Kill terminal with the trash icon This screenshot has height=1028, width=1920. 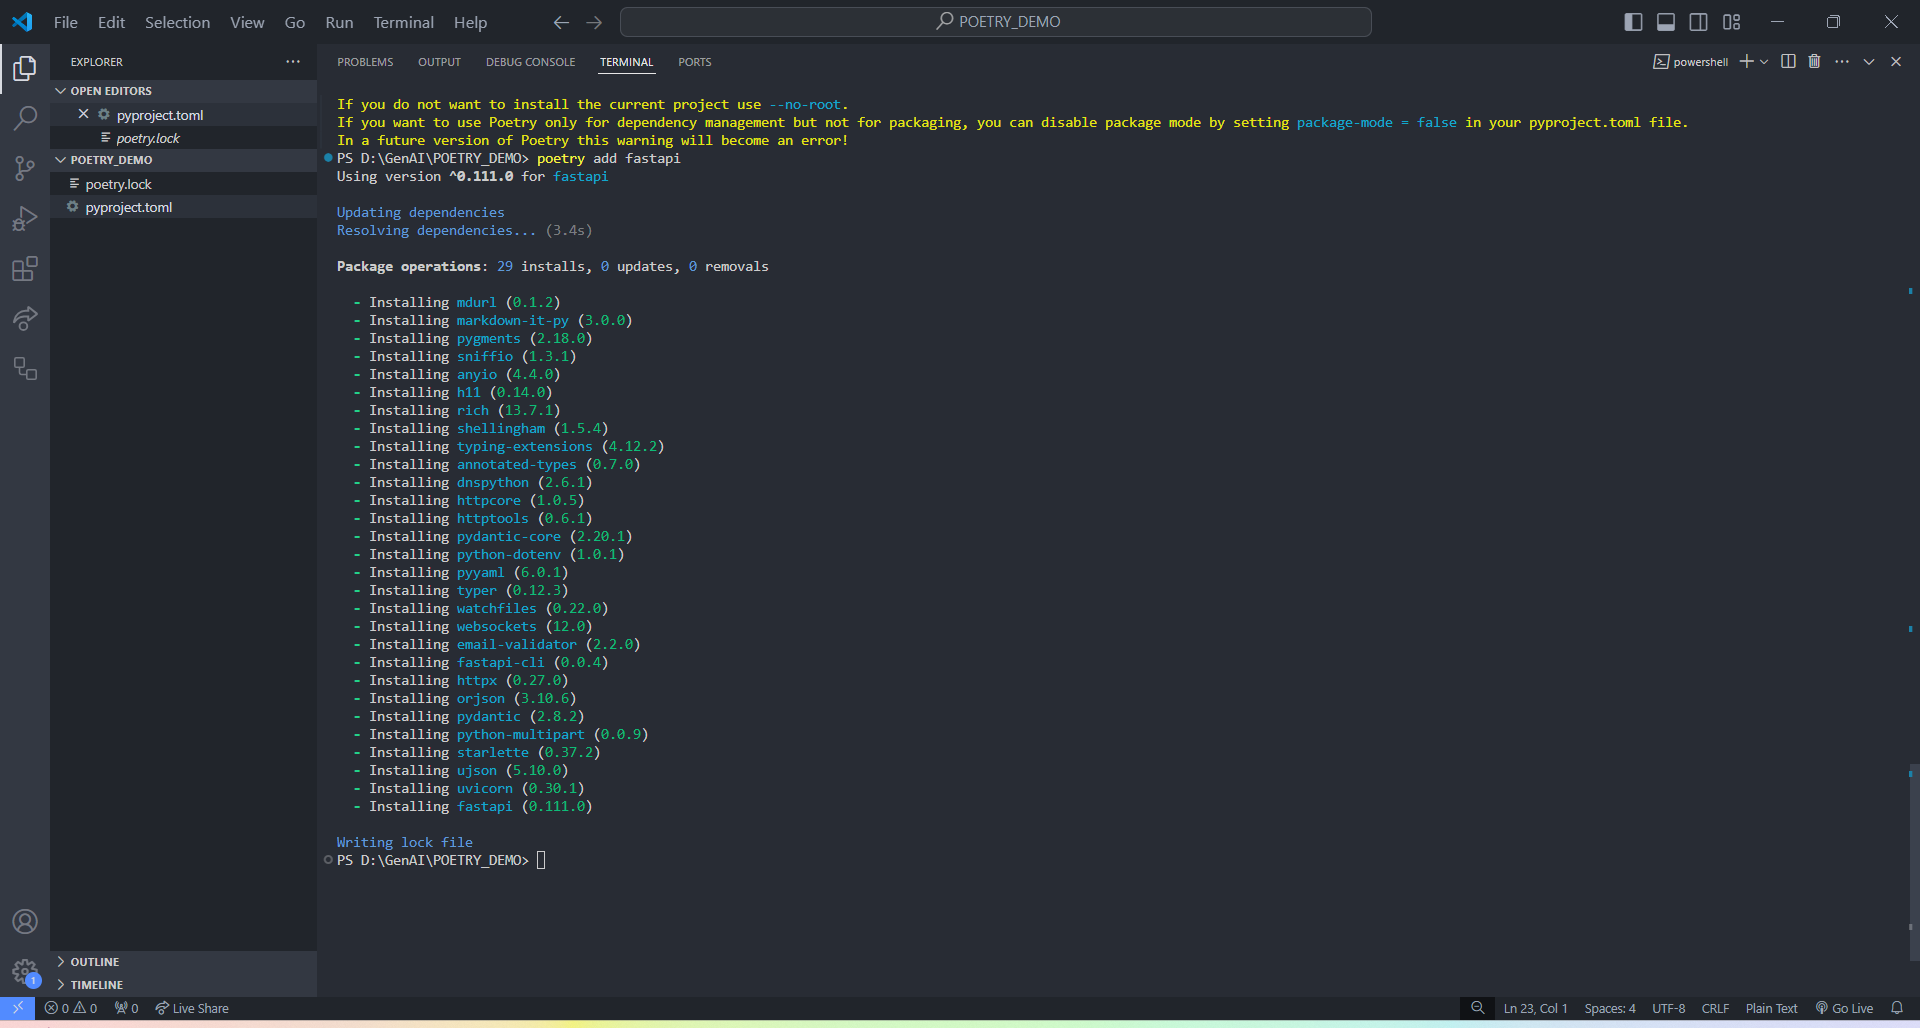pos(1814,62)
